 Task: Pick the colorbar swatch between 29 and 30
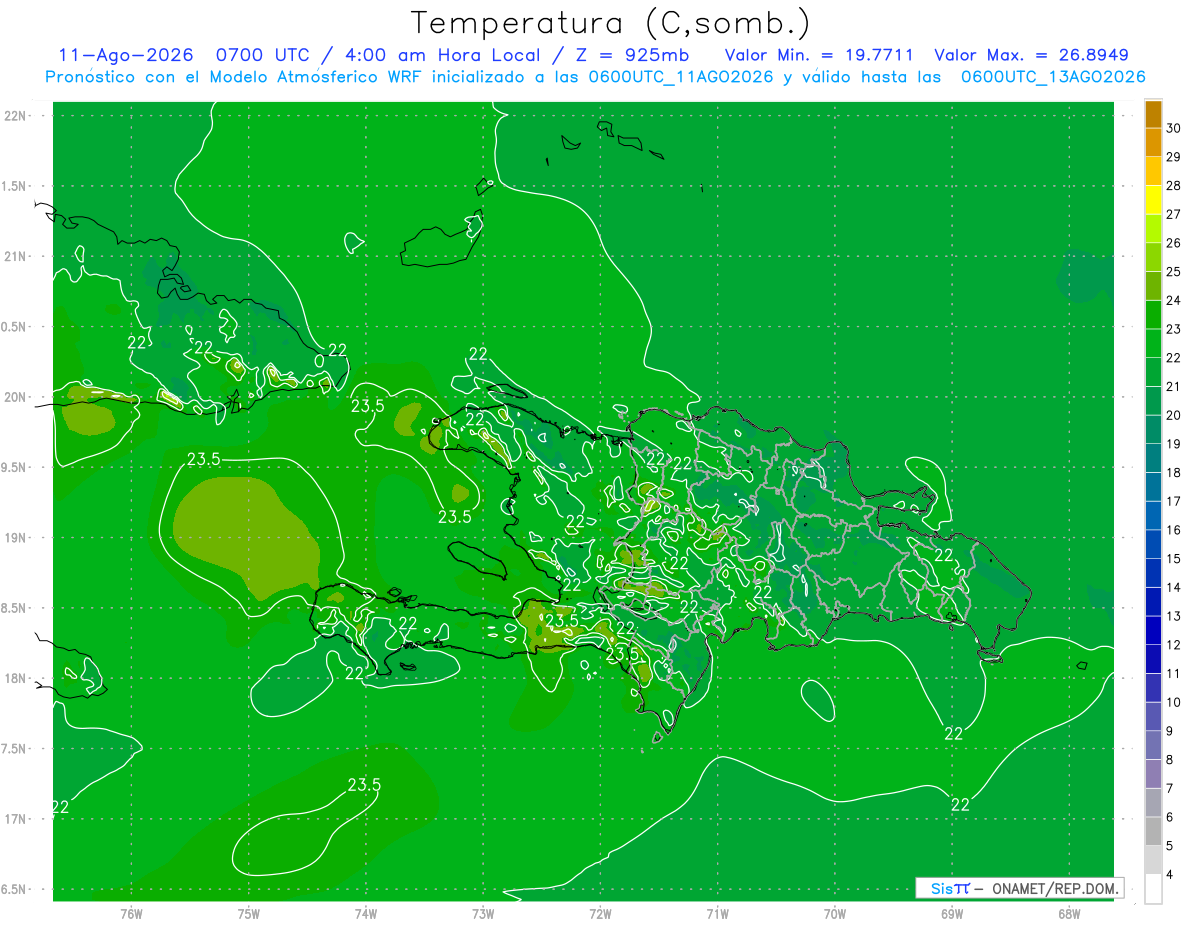point(1153,142)
